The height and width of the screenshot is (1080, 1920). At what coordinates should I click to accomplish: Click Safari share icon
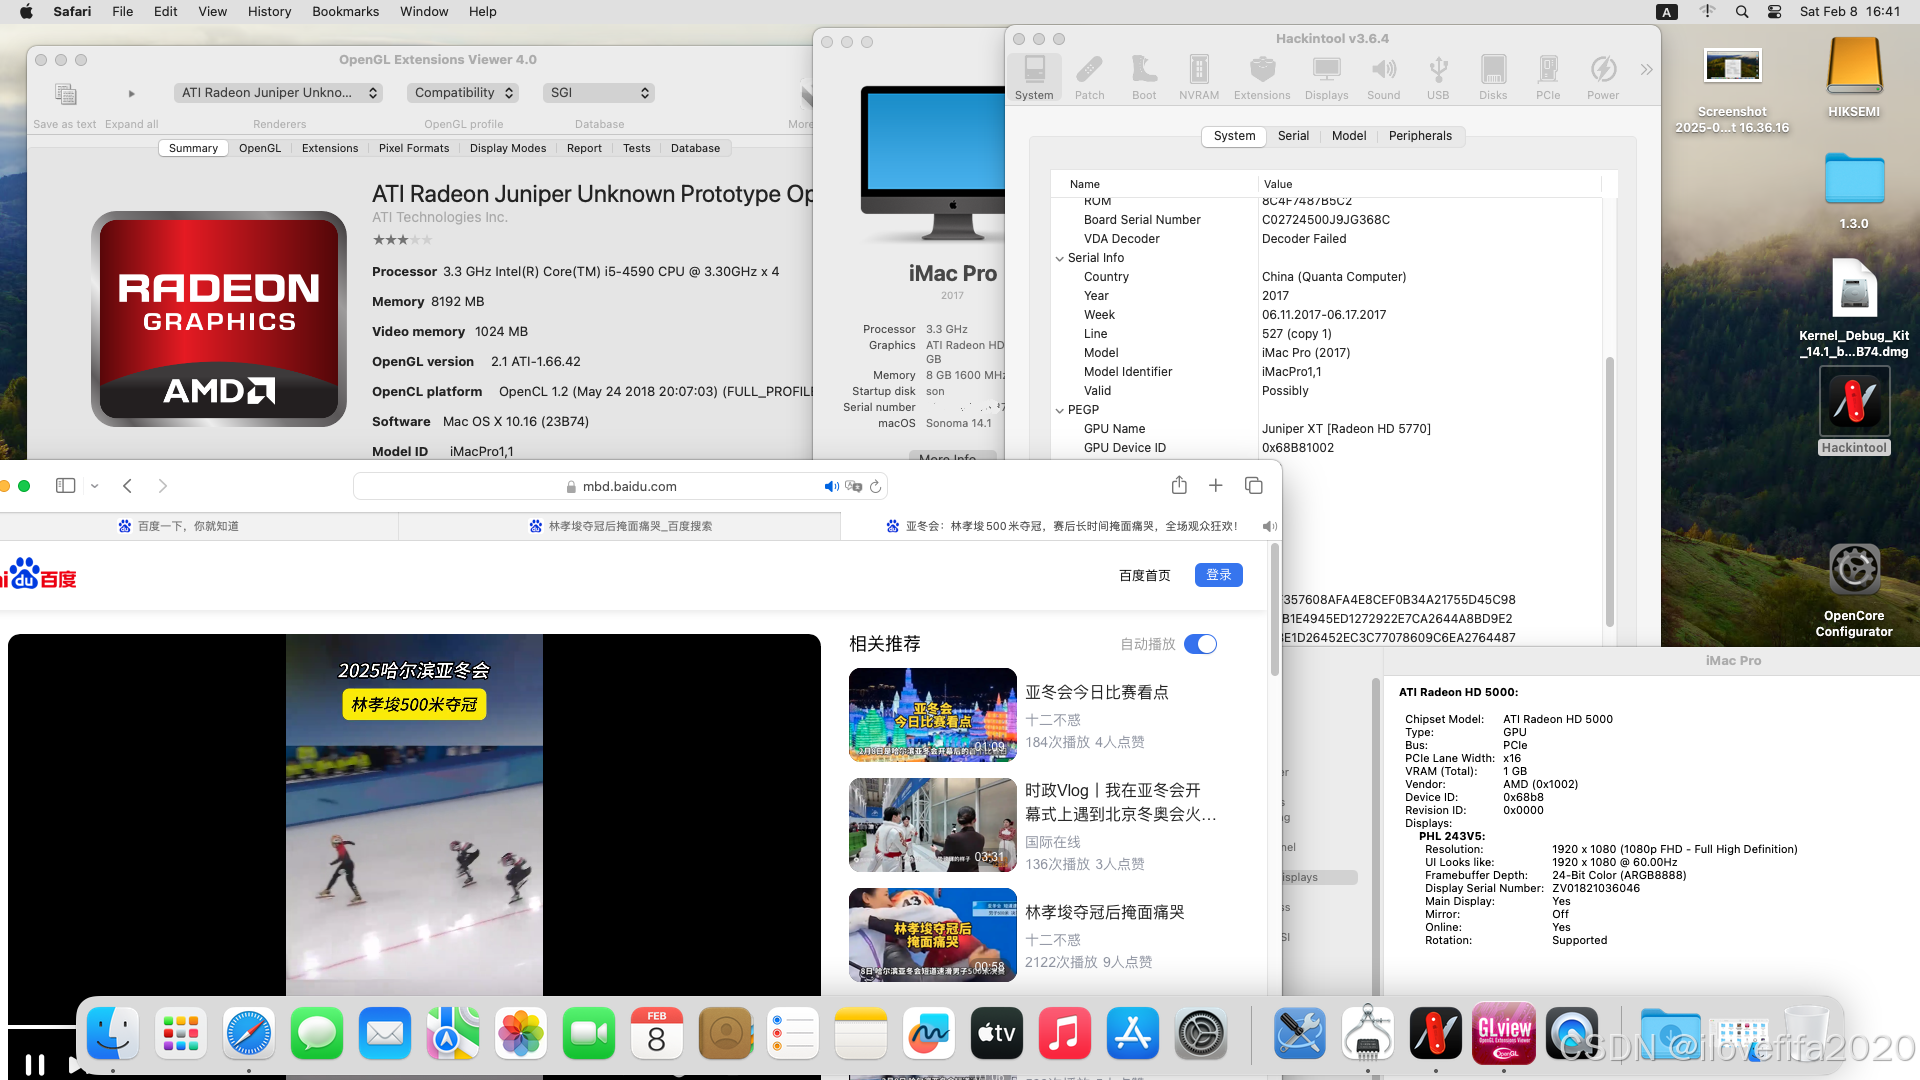coord(1179,485)
